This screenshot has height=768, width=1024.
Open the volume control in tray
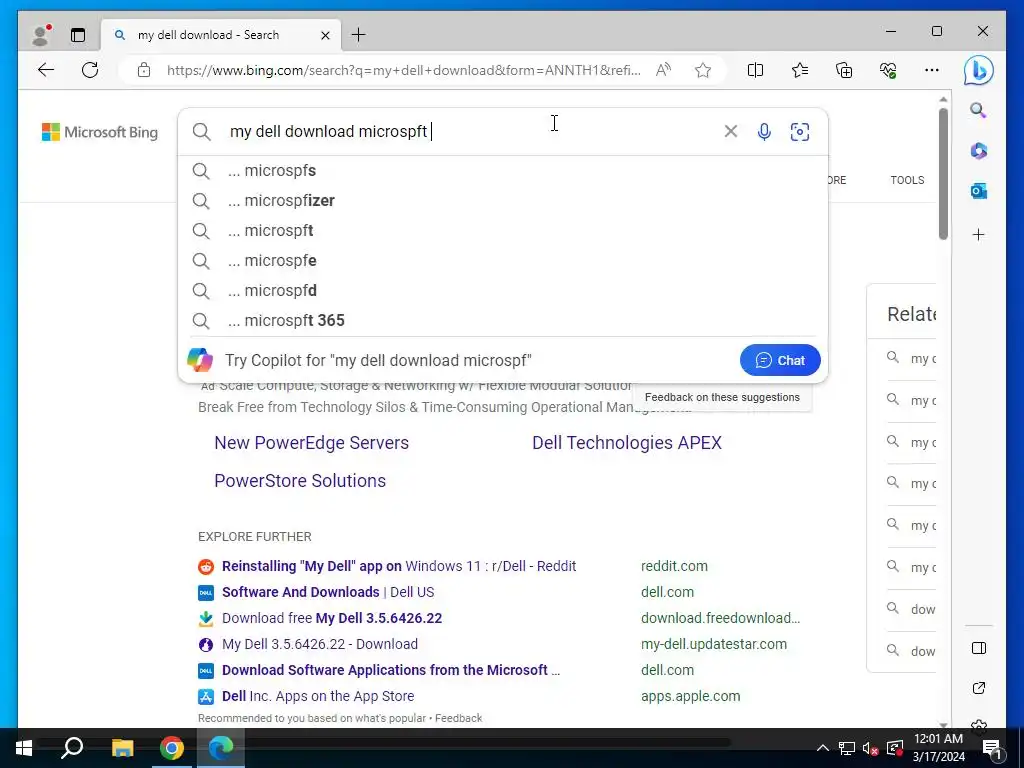(870, 748)
